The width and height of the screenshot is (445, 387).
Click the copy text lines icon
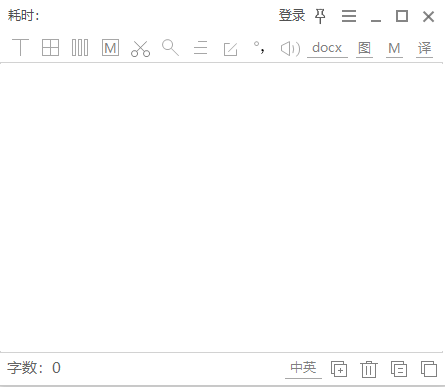click(x=399, y=369)
